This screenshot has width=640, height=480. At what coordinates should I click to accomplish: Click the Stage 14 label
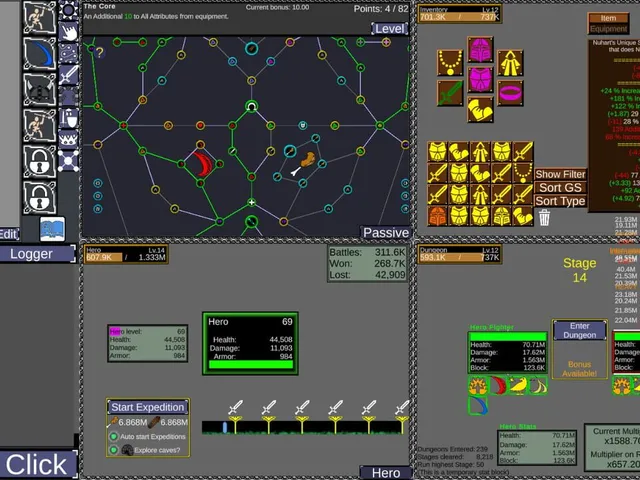pyautogui.click(x=580, y=270)
